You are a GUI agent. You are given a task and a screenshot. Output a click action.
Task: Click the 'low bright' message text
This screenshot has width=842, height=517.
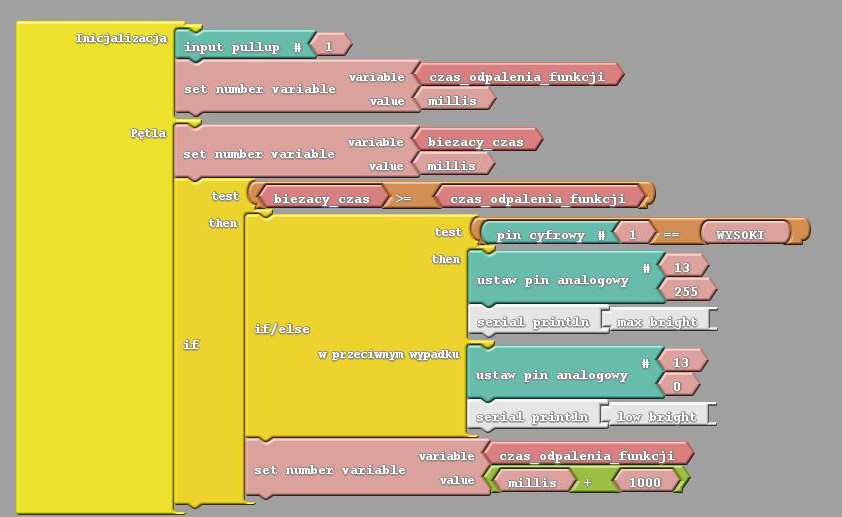(656, 416)
